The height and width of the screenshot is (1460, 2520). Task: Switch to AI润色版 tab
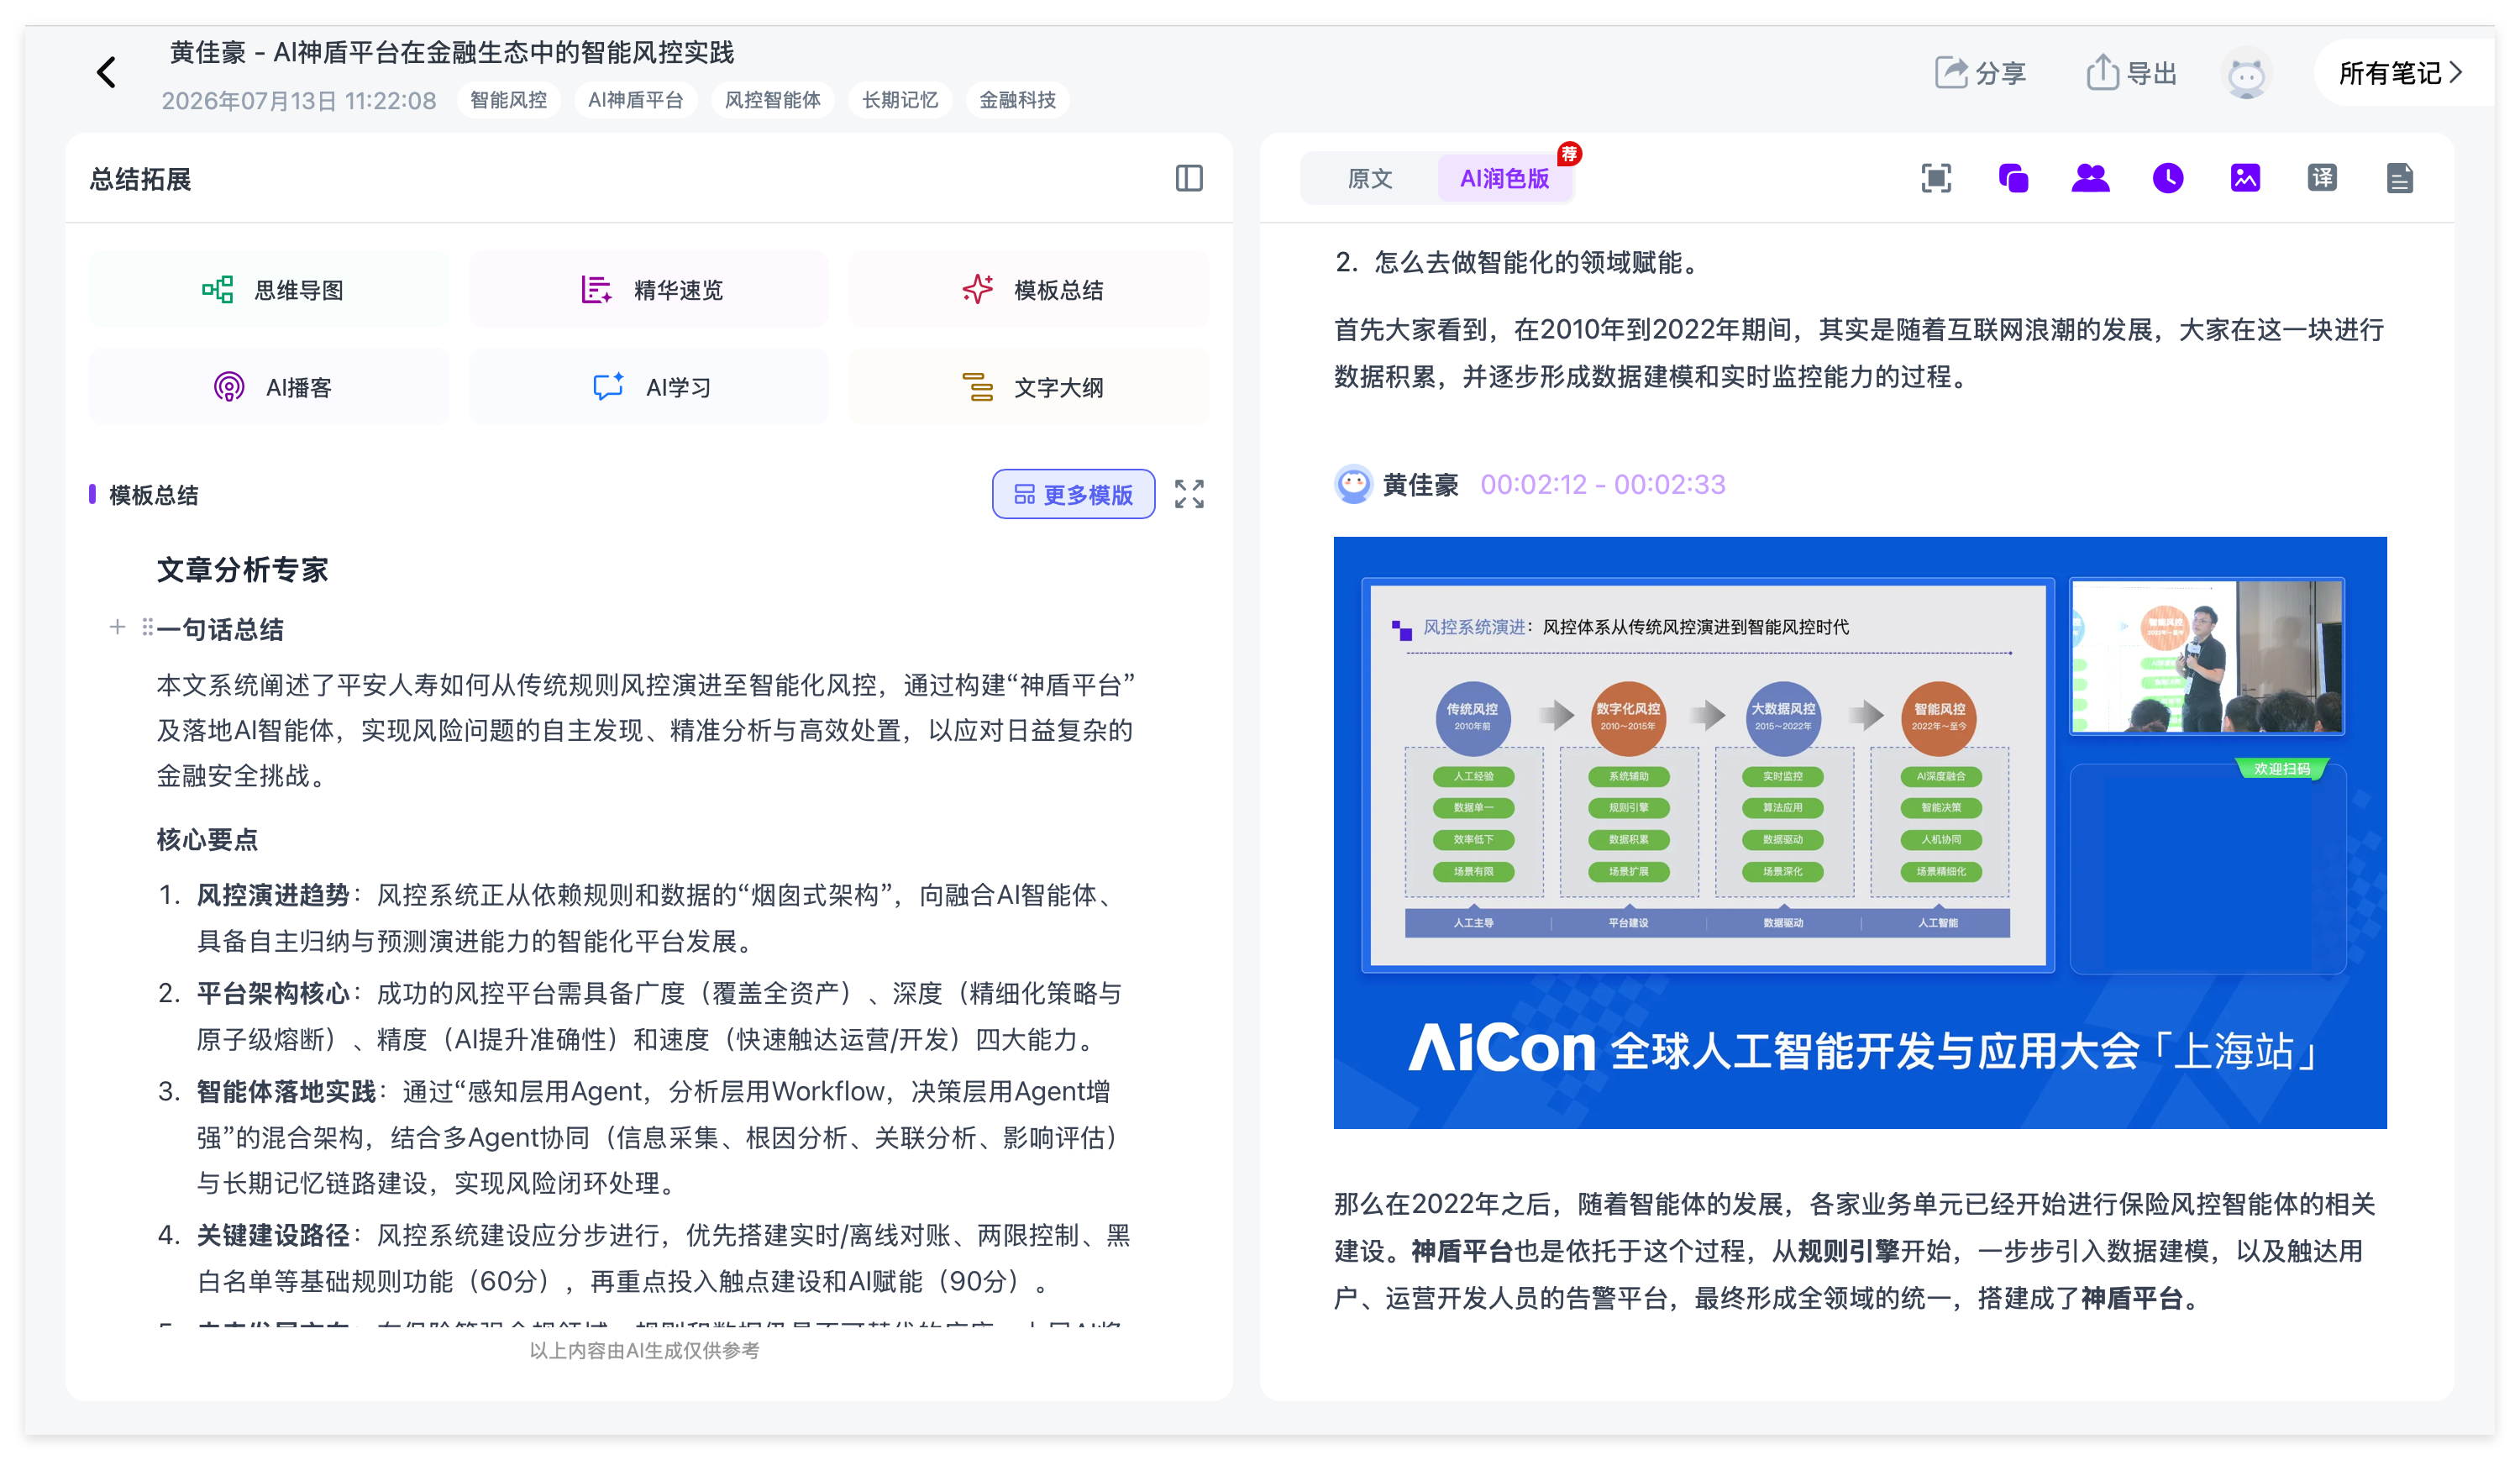pyautogui.click(x=1504, y=178)
